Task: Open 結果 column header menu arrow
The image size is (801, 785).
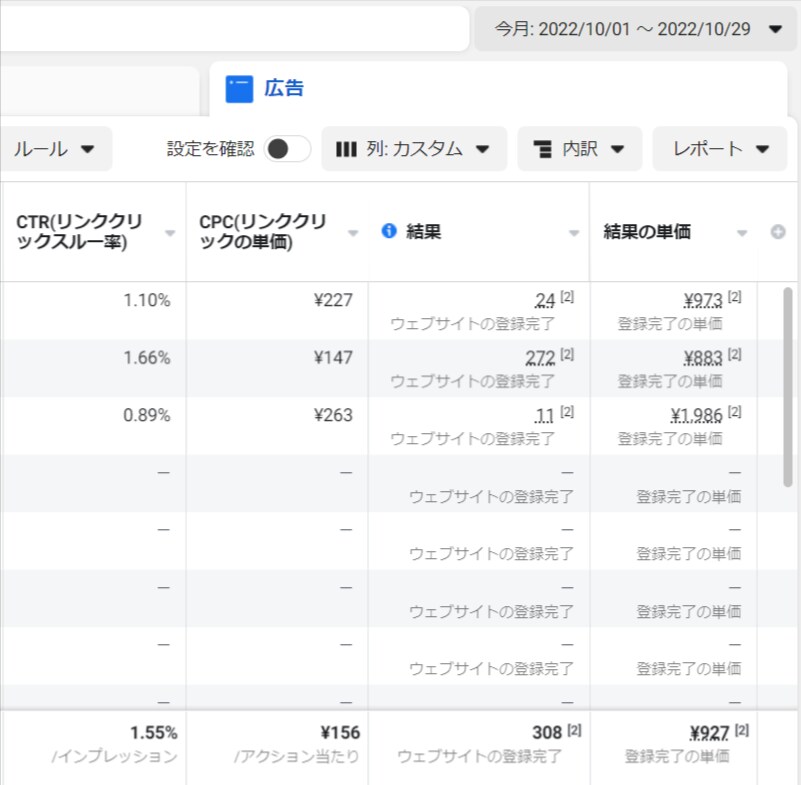Action: click(x=574, y=233)
